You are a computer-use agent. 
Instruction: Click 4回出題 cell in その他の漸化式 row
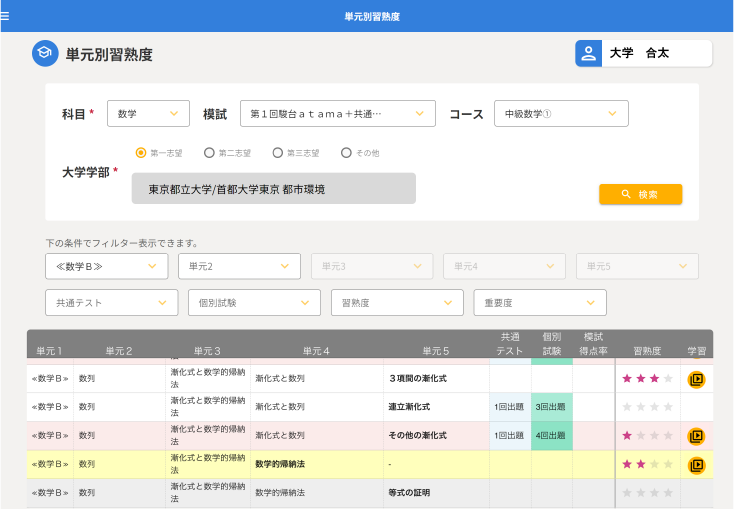point(551,435)
